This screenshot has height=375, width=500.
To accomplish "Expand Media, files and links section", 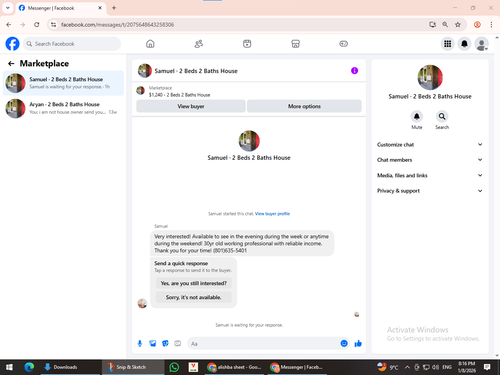I will click(x=430, y=175).
